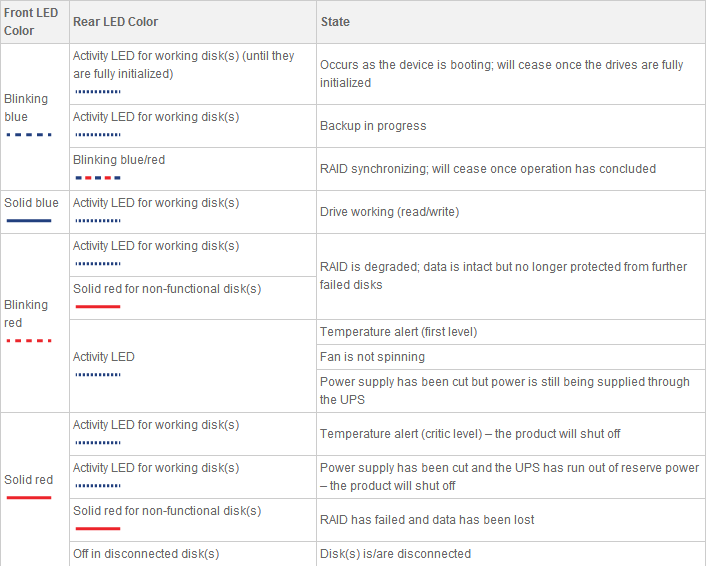Click the dotted line beneath Activity LED

coord(98,375)
